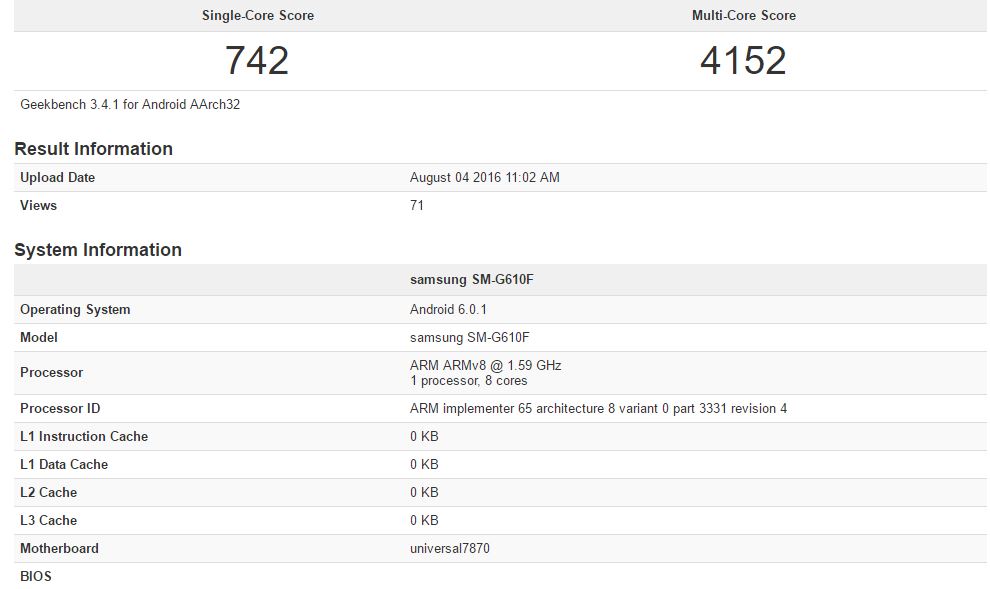The height and width of the screenshot is (589, 990).
Task: Click the Processor ID value text
Action: [598, 408]
